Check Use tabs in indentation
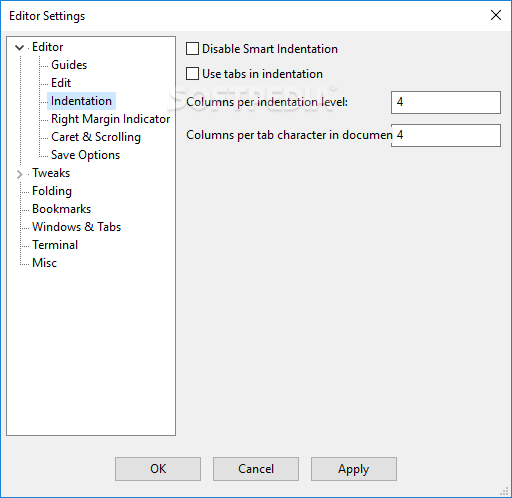The image size is (512, 498). pyautogui.click(x=192, y=74)
